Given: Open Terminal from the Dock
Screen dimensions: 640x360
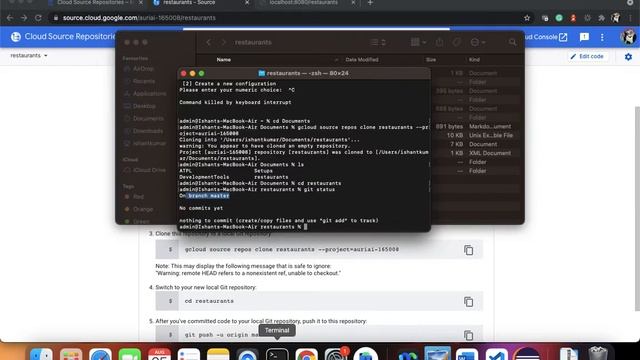Looking at the screenshot, I should click(x=277, y=354).
